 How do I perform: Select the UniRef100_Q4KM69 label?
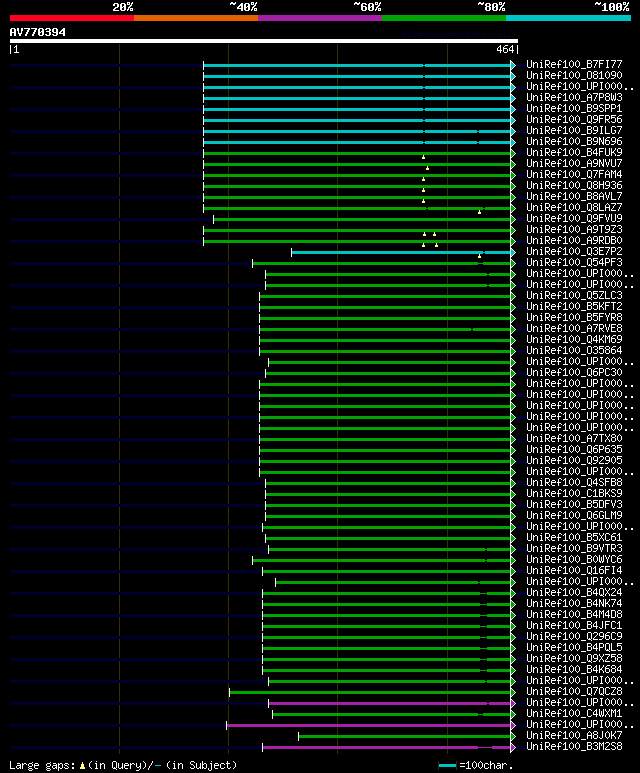574,339
